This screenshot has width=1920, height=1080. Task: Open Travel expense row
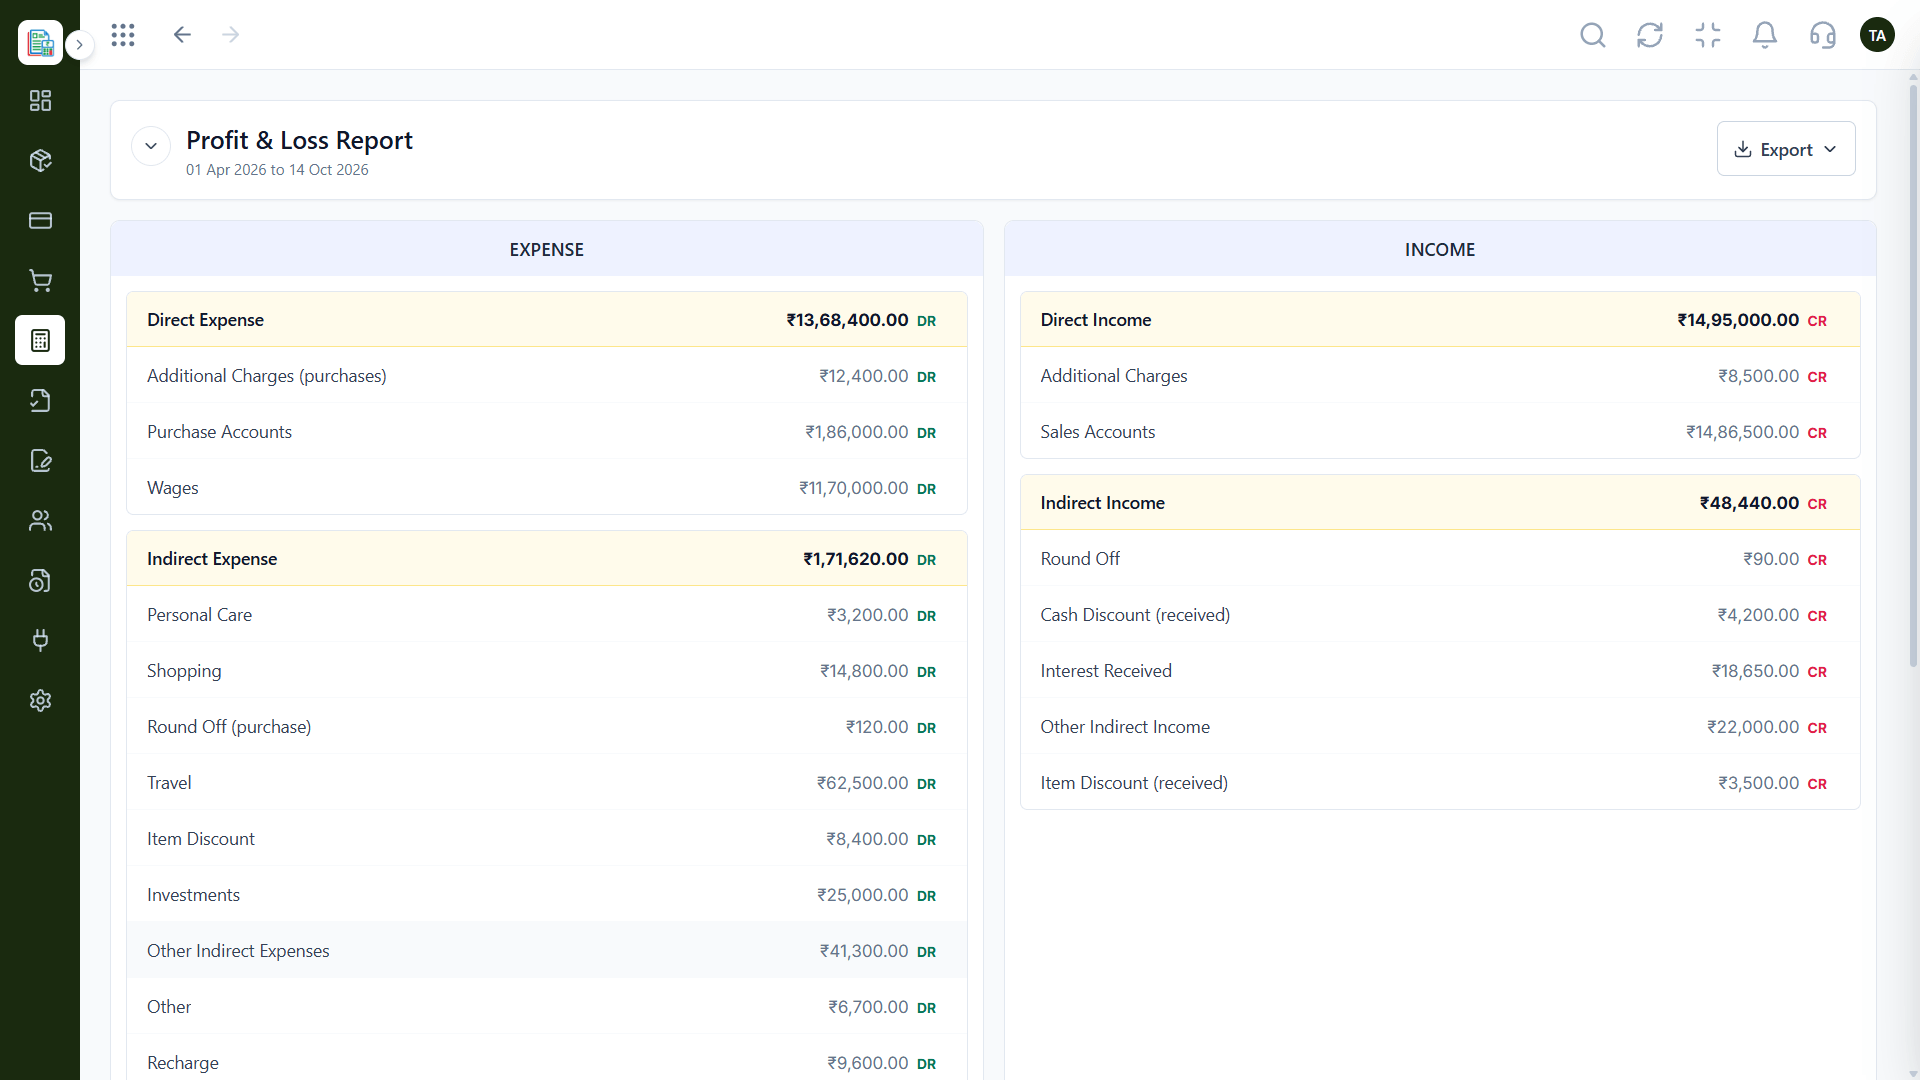click(x=547, y=783)
